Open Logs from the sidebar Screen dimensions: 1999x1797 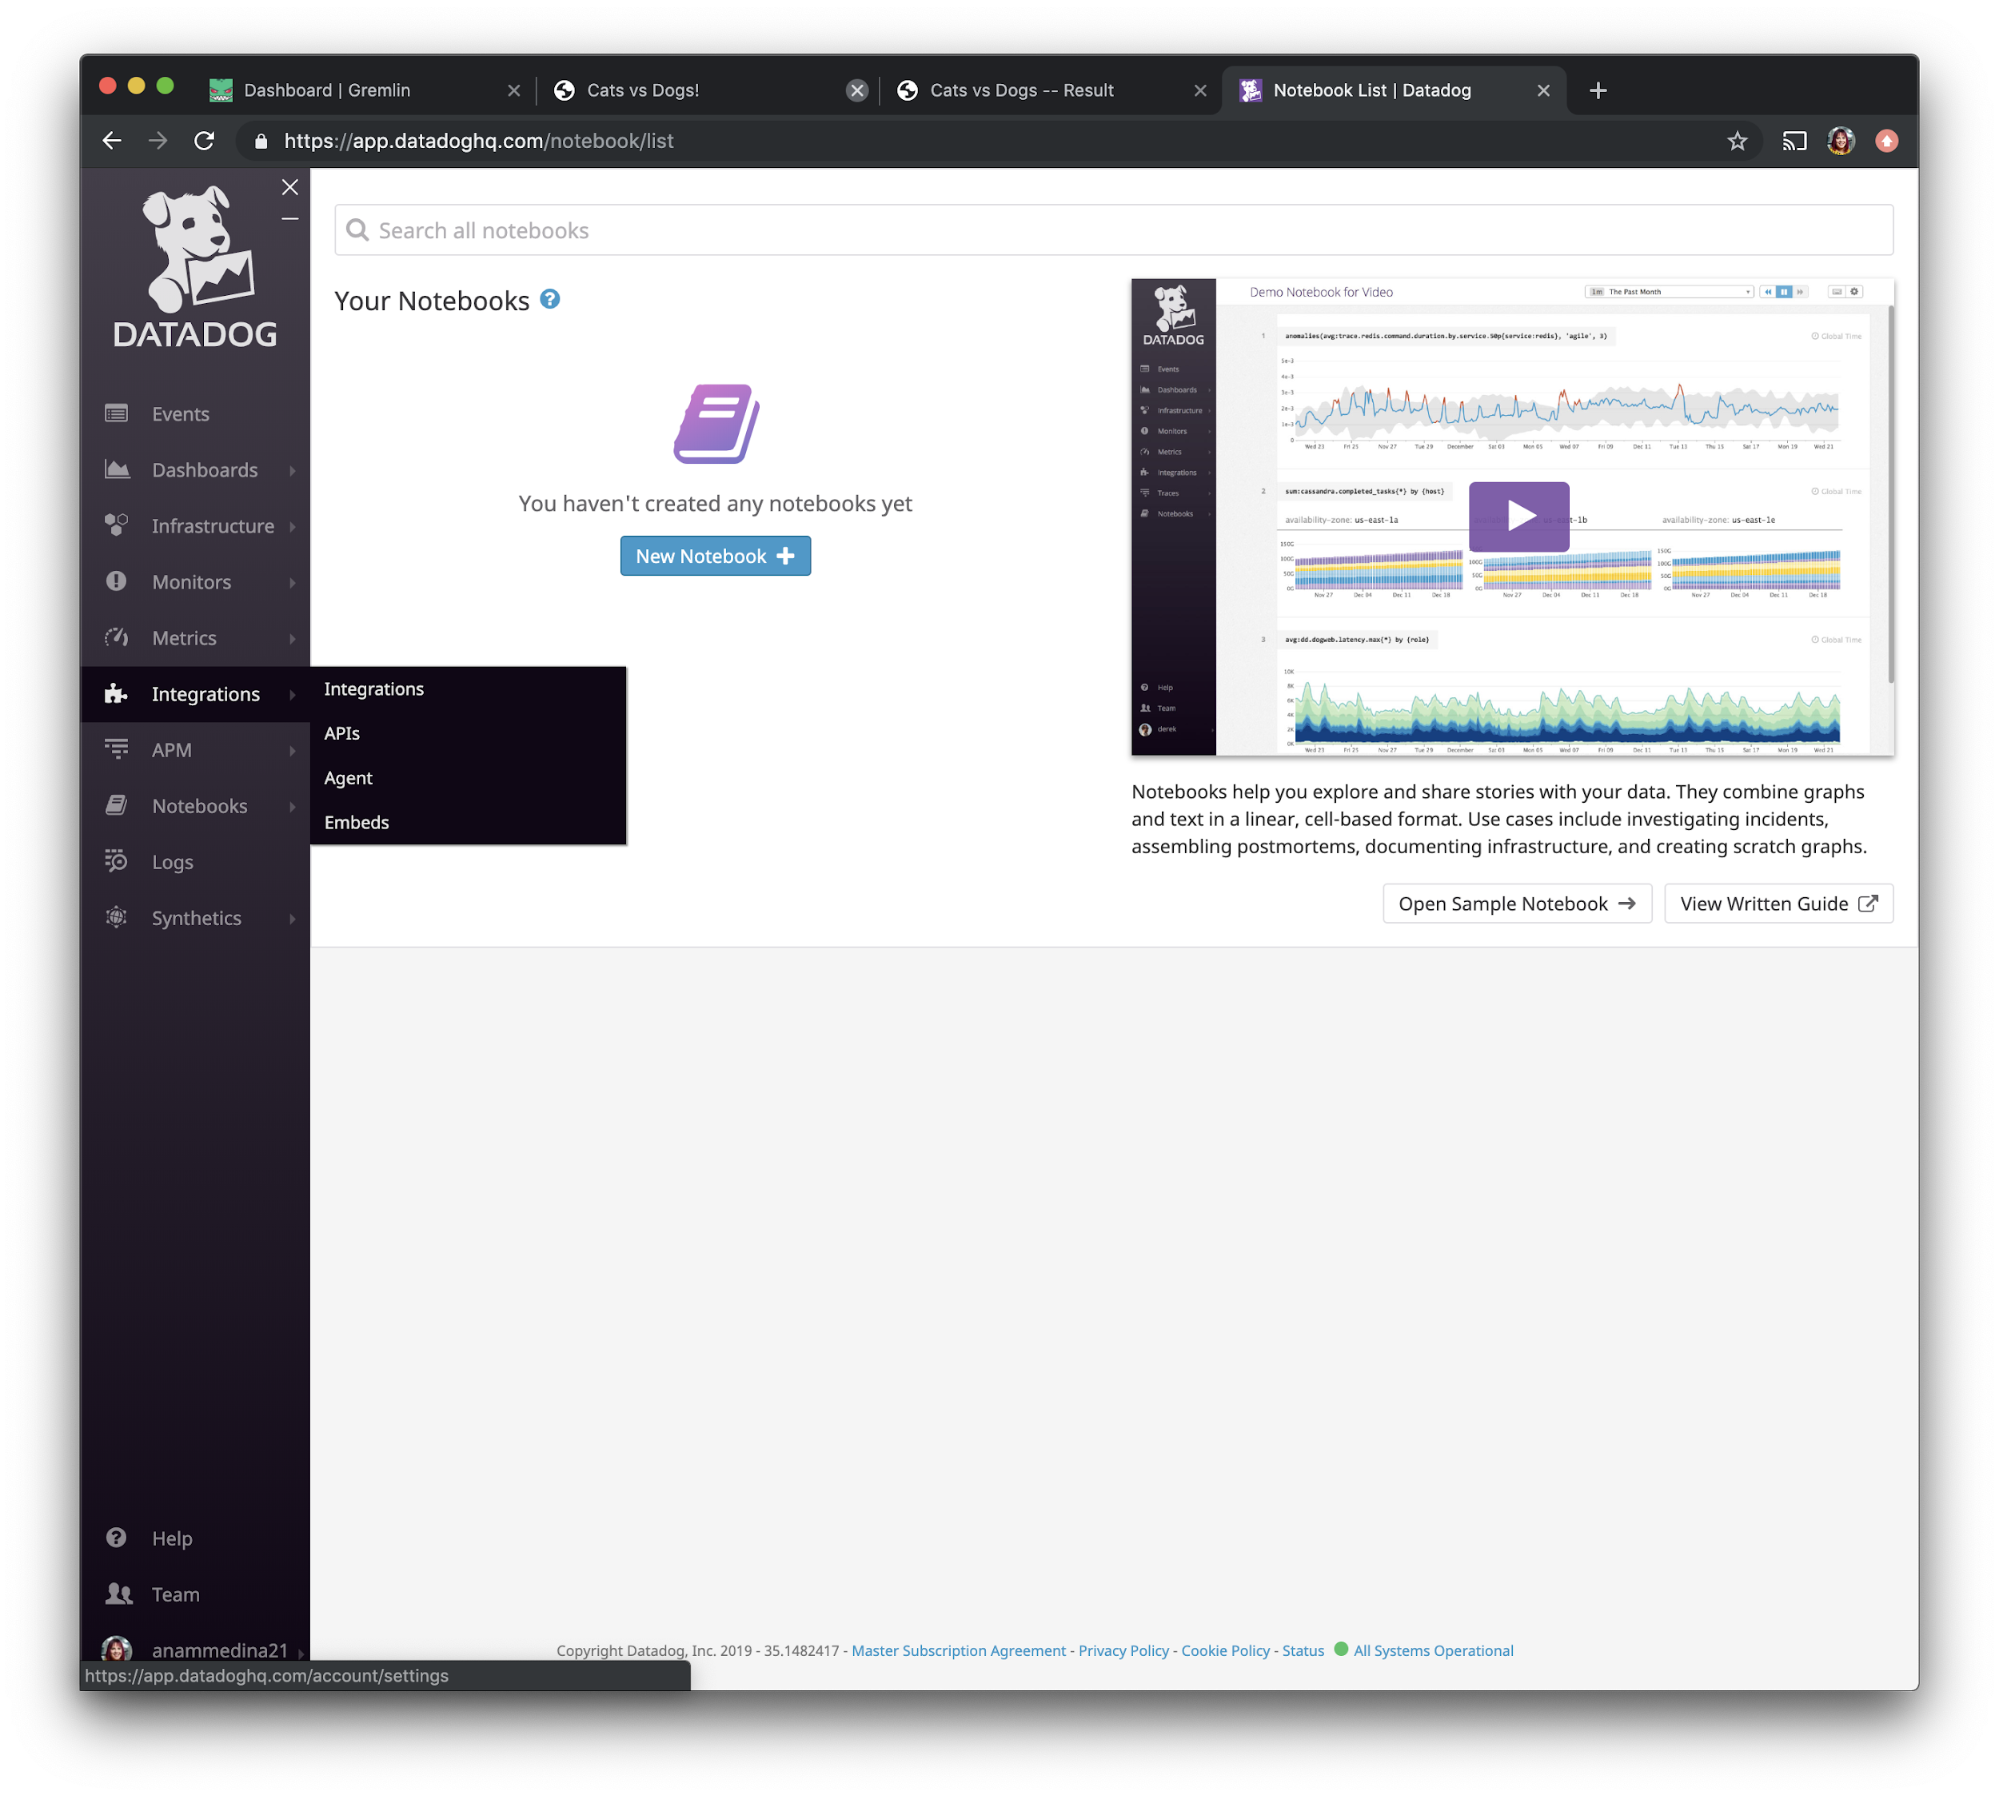pyautogui.click(x=171, y=861)
